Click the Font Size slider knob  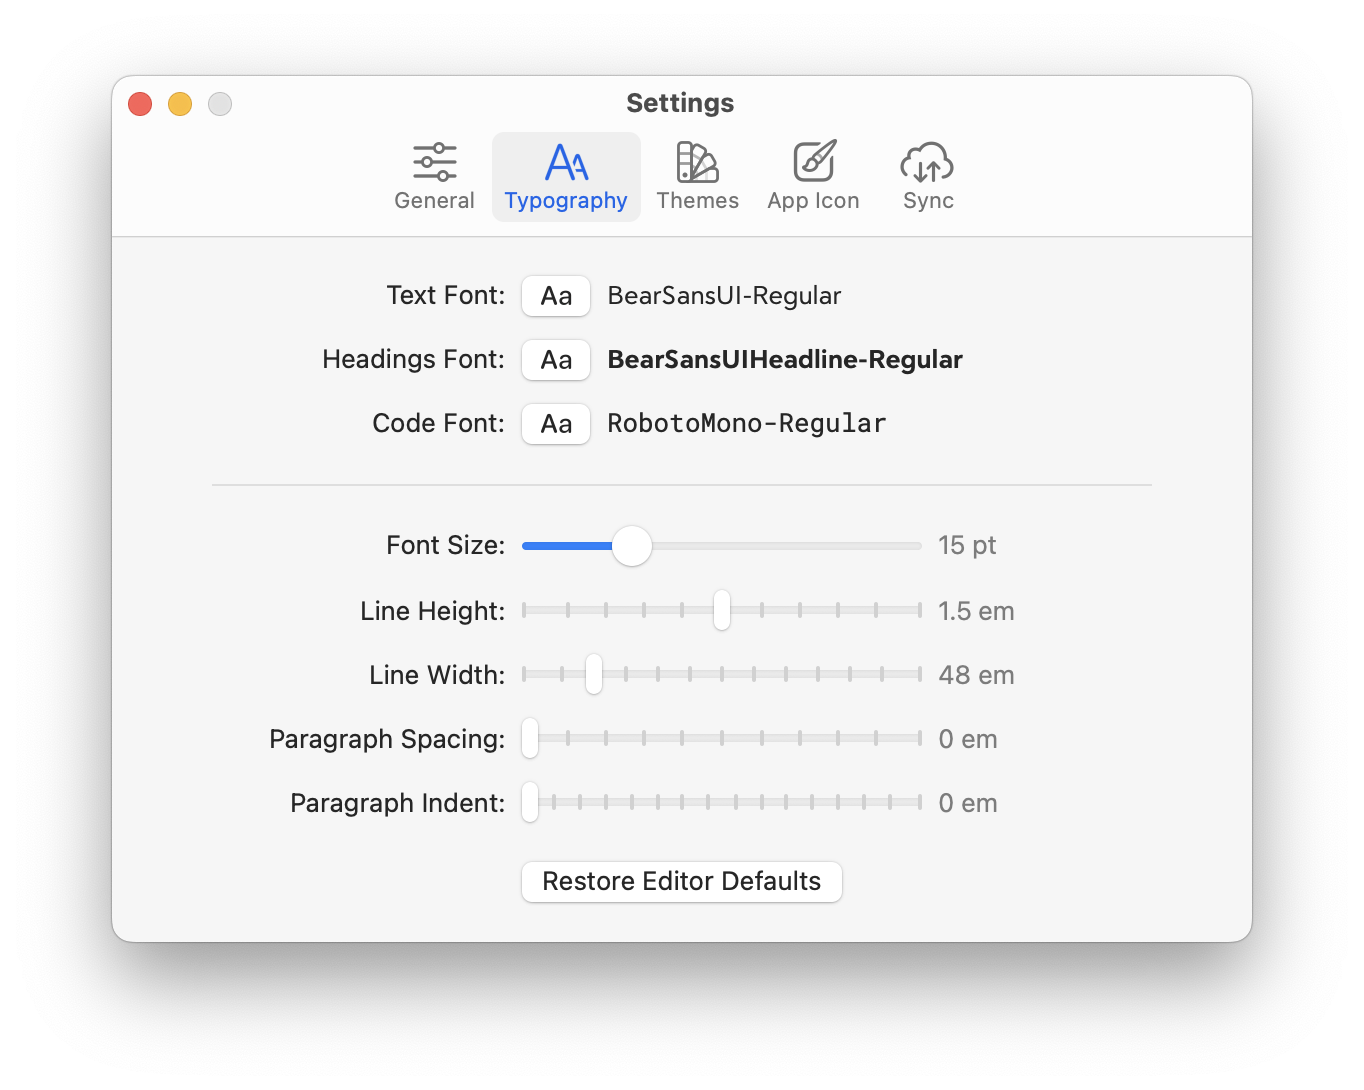[632, 546]
